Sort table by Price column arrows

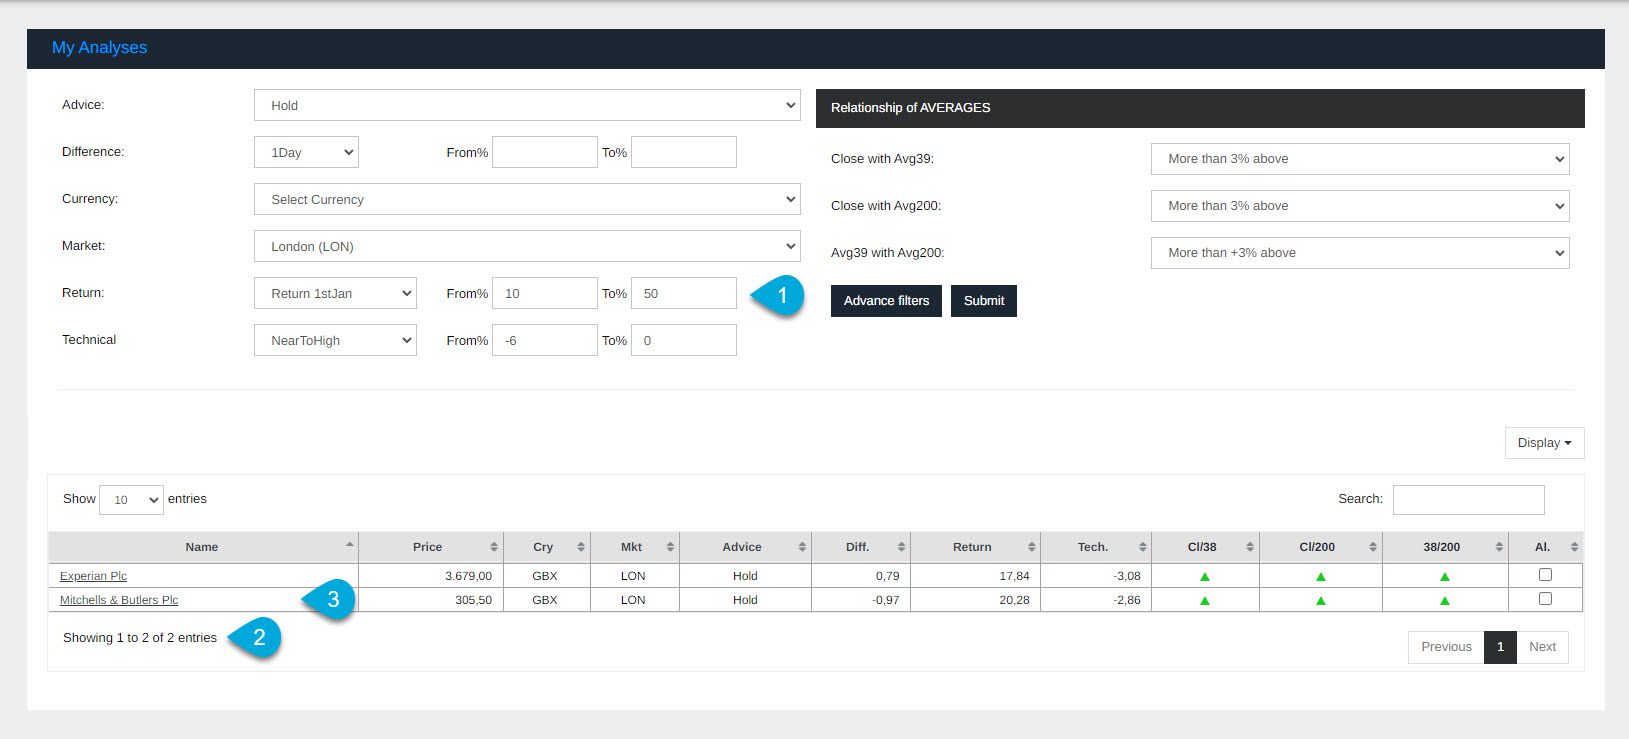click(x=494, y=547)
